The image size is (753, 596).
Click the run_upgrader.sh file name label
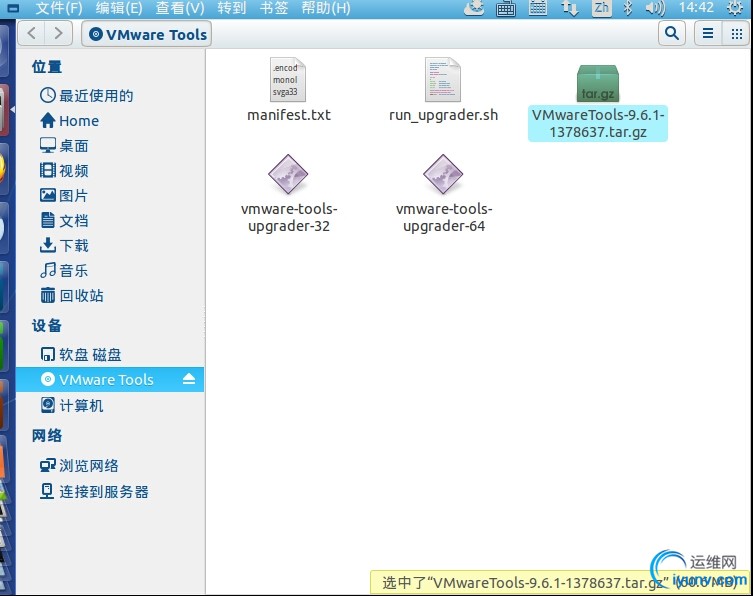tap(443, 115)
